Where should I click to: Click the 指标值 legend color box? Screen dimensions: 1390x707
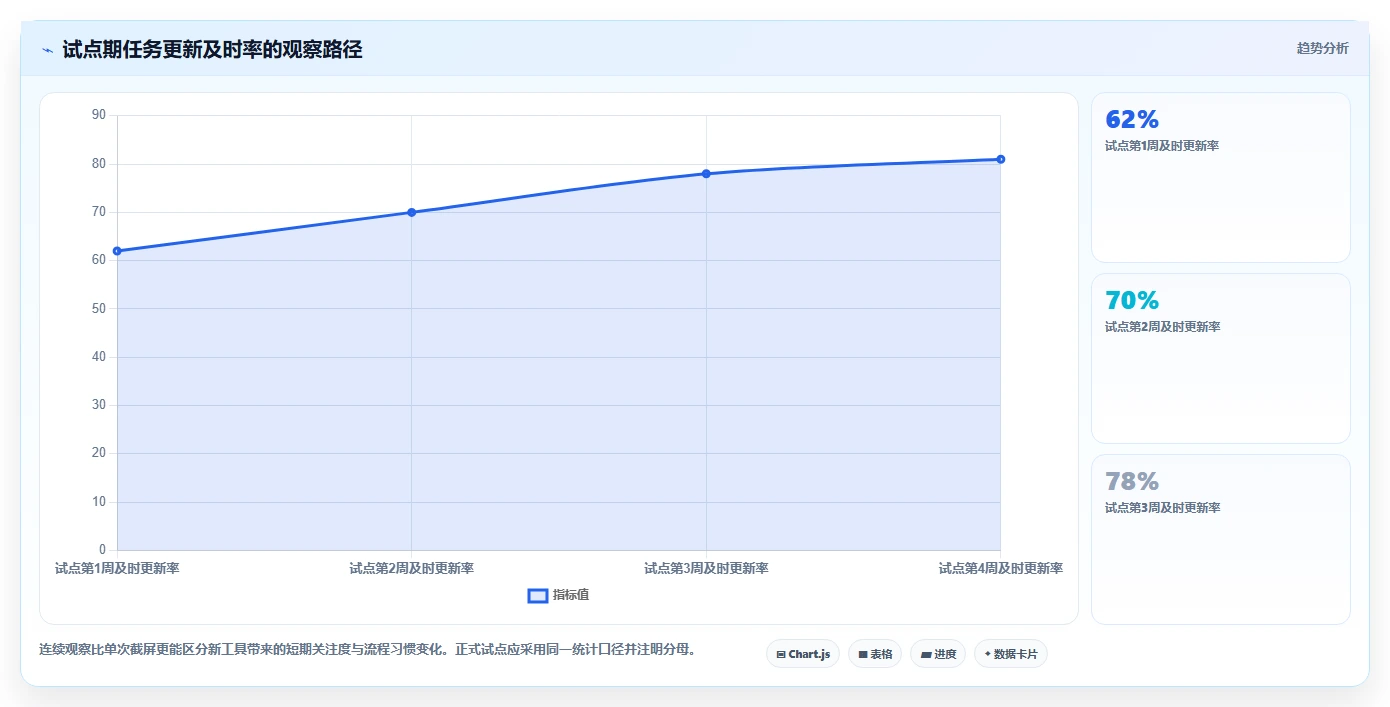pos(538,596)
